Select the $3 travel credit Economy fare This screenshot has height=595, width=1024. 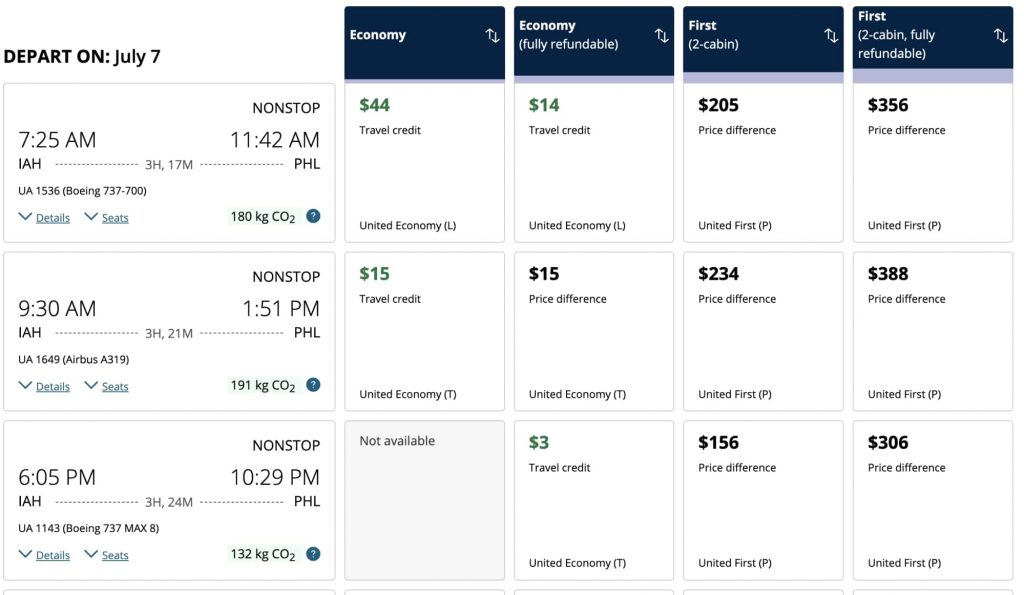coord(594,500)
